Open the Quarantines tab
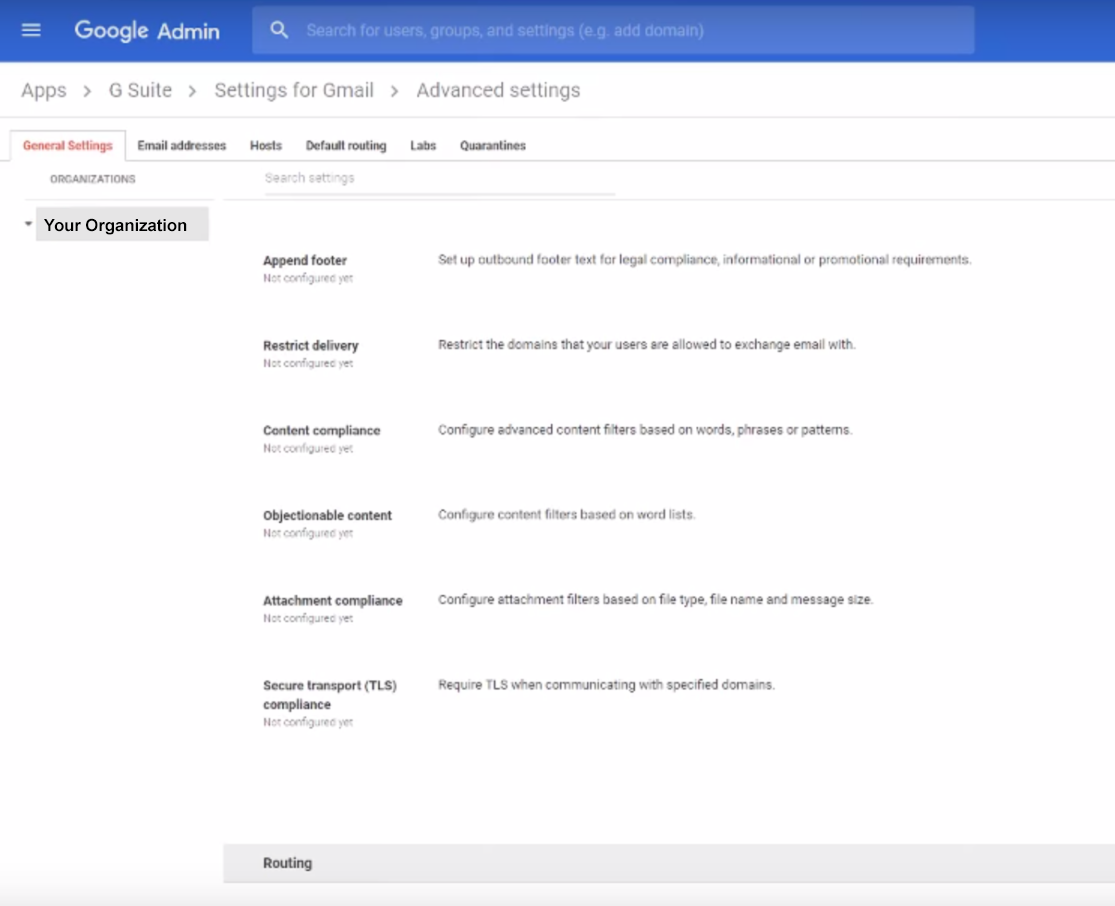 point(493,145)
